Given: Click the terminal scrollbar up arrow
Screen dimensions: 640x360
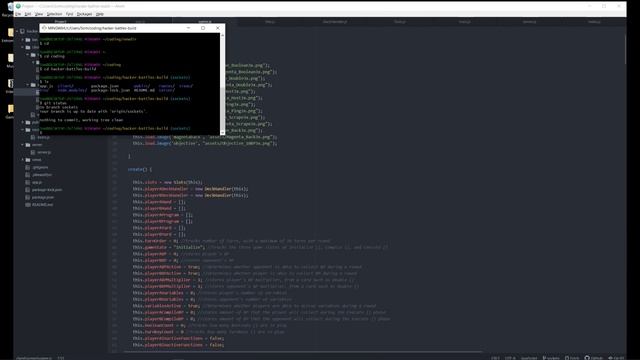Looking at the screenshot, I should point(222,35).
